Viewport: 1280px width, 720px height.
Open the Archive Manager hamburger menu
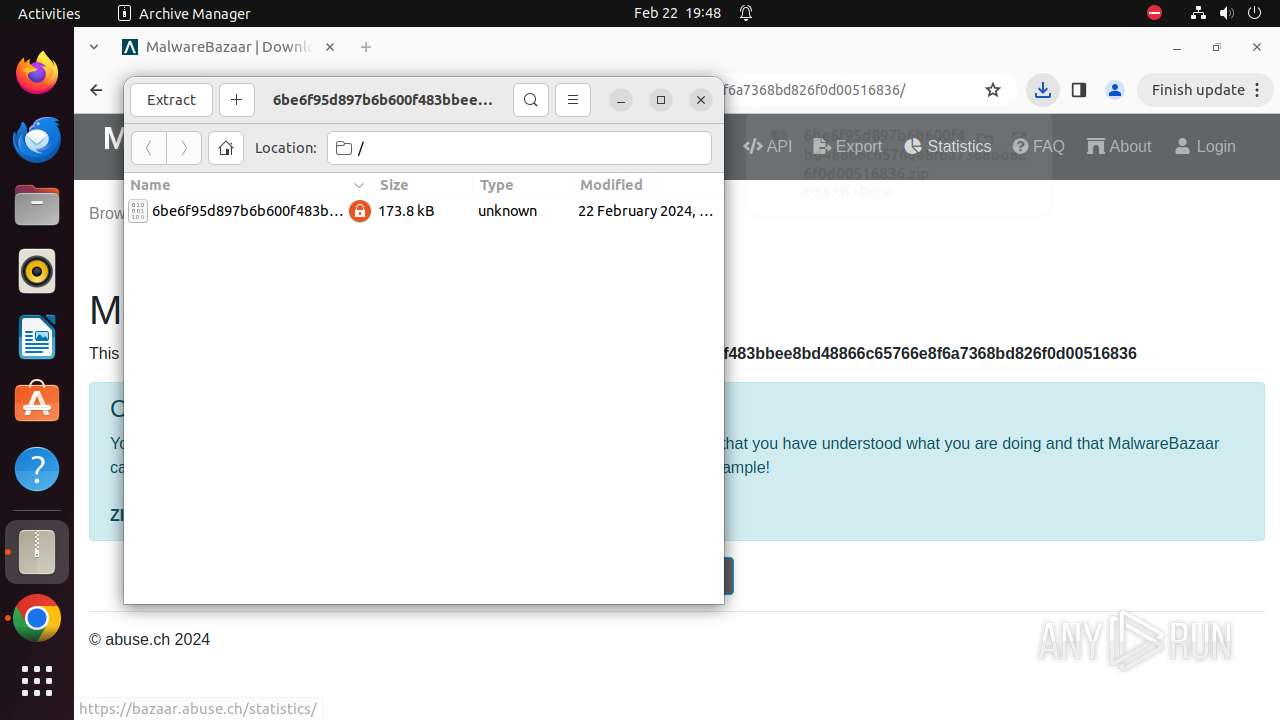[x=573, y=100]
